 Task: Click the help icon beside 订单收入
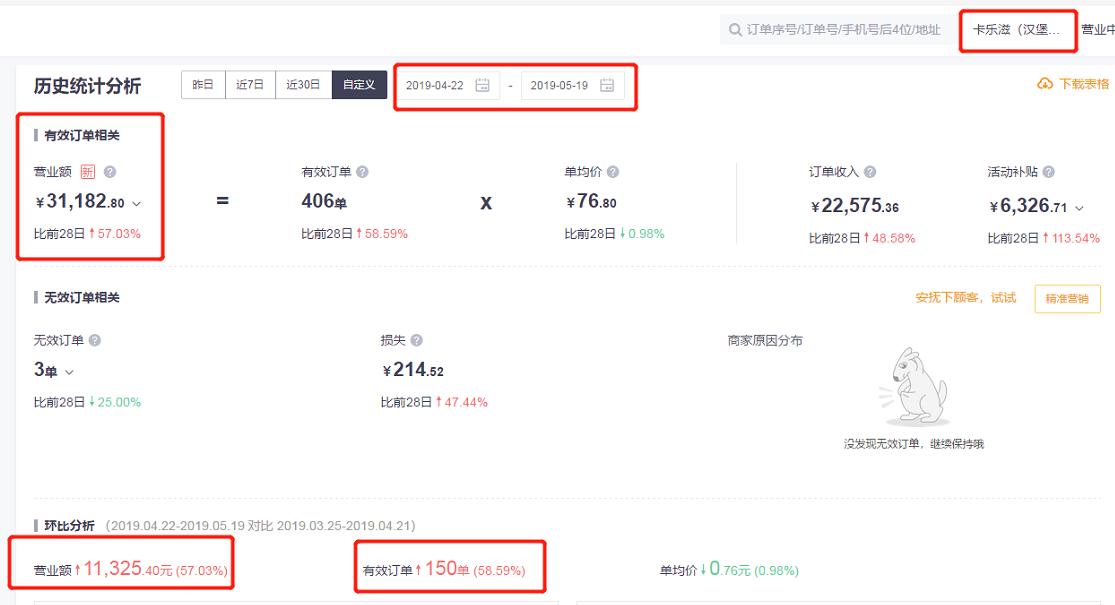870,172
